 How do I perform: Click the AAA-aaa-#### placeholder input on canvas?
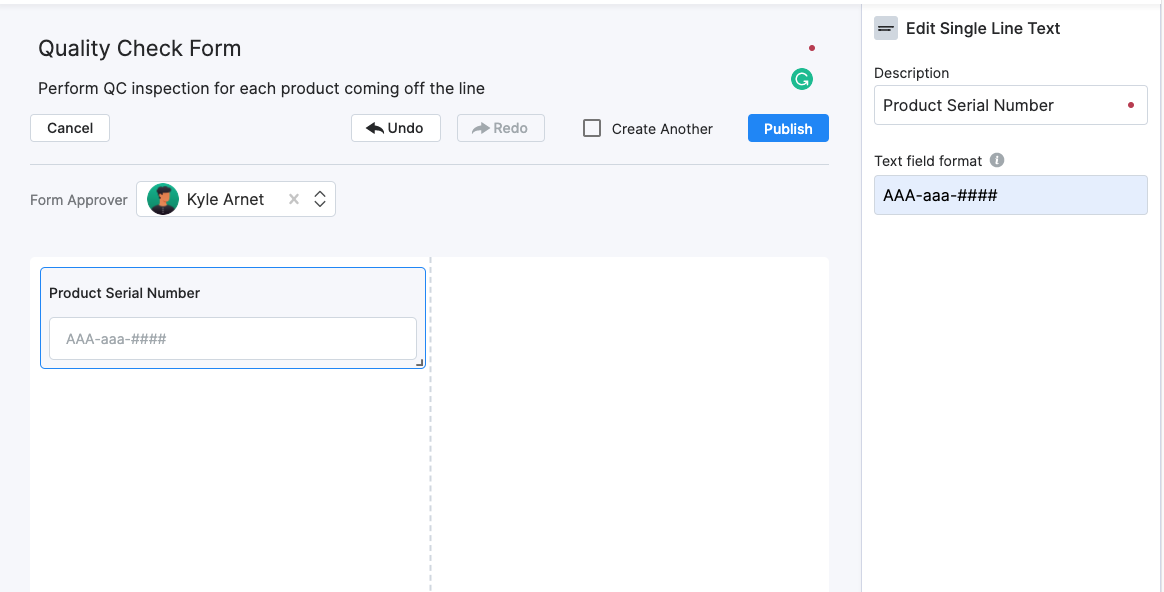[232, 339]
